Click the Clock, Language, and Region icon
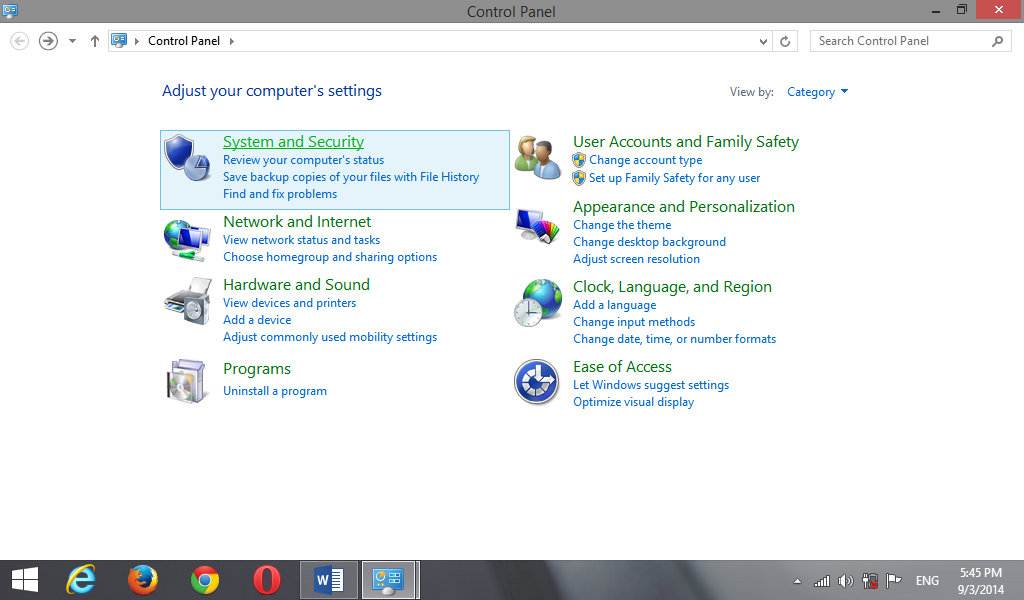1024x600 pixels. pyautogui.click(x=538, y=302)
